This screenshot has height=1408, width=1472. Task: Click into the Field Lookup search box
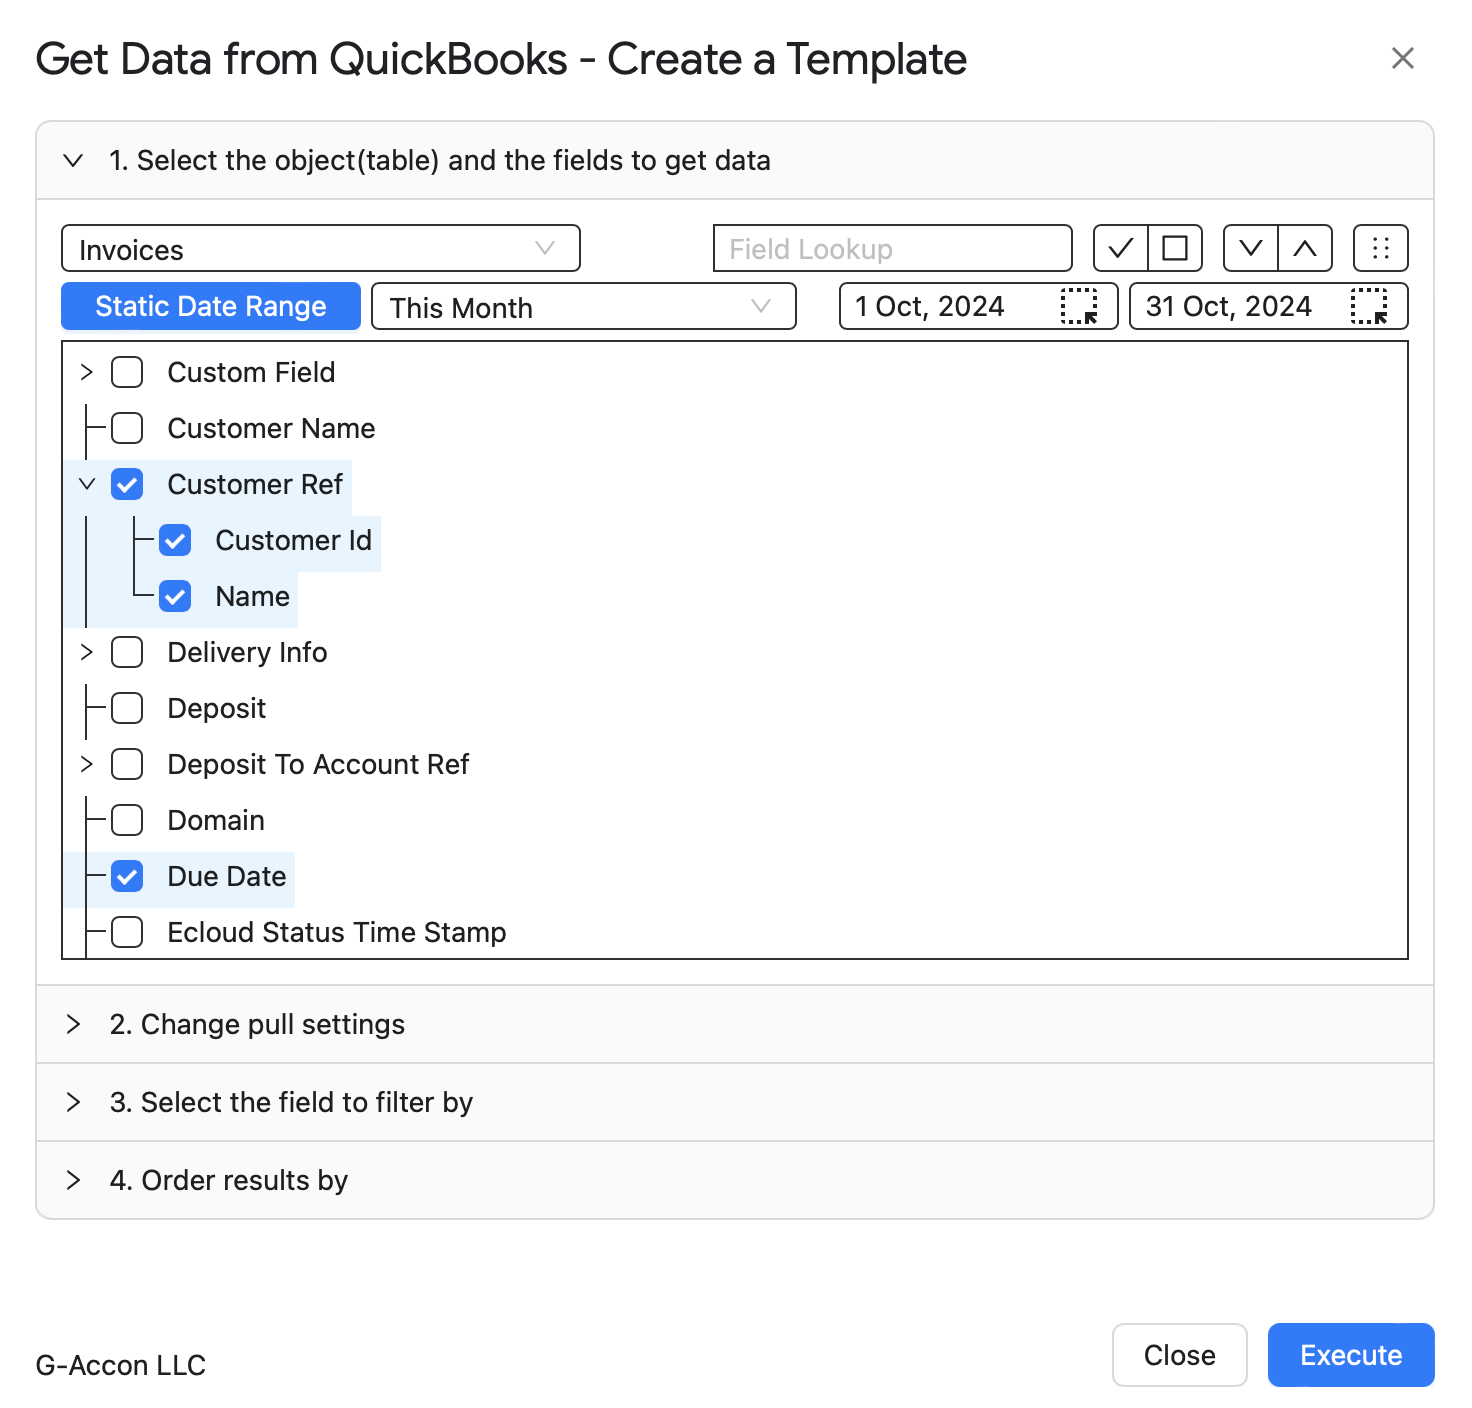893,248
